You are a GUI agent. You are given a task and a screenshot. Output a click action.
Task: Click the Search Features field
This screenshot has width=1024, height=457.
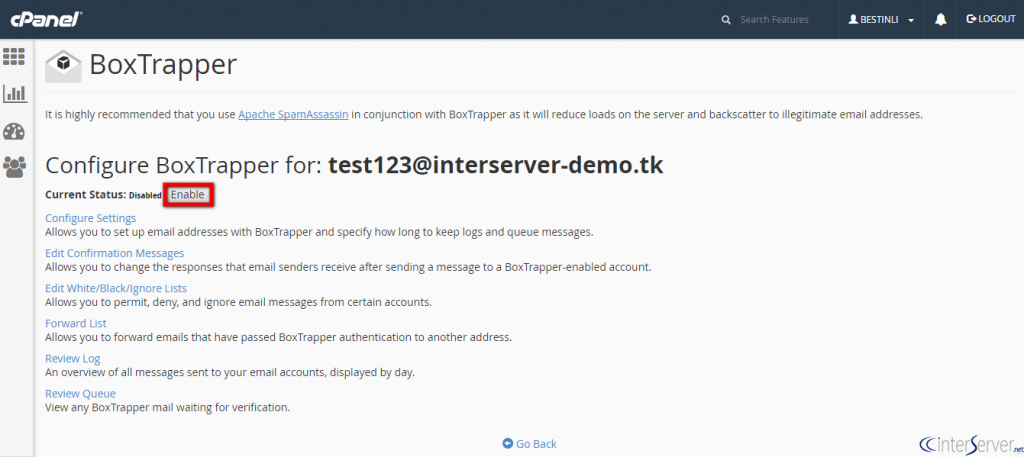pyautogui.click(x=775, y=20)
